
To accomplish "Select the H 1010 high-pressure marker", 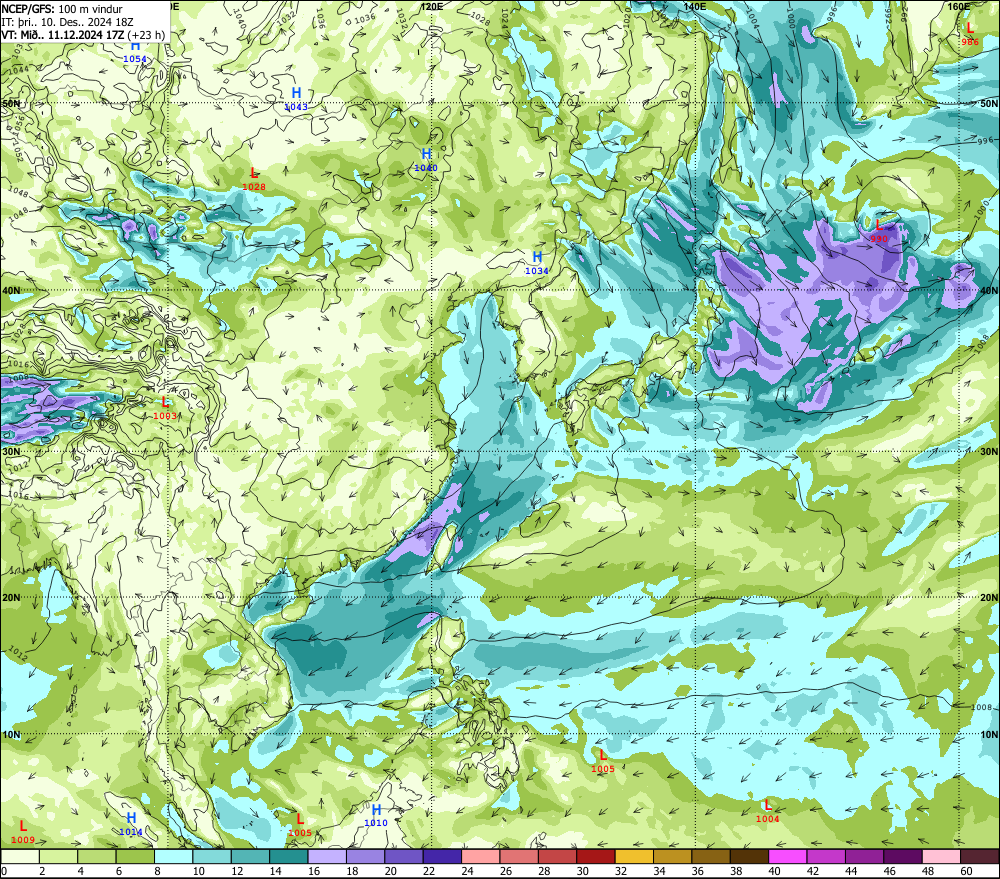I will pyautogui.click(x=376, y=816).
